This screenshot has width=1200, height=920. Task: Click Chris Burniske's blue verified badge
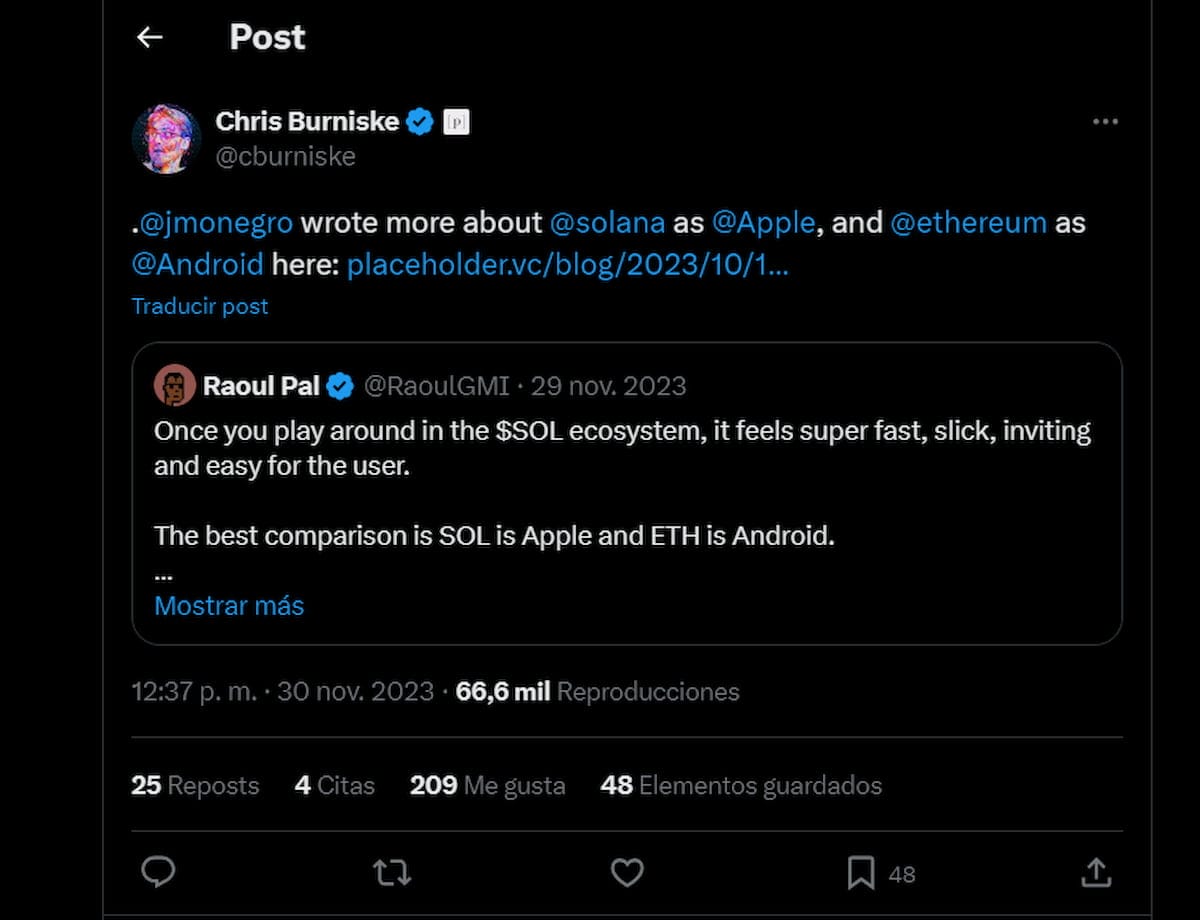(x=420, y=121)
